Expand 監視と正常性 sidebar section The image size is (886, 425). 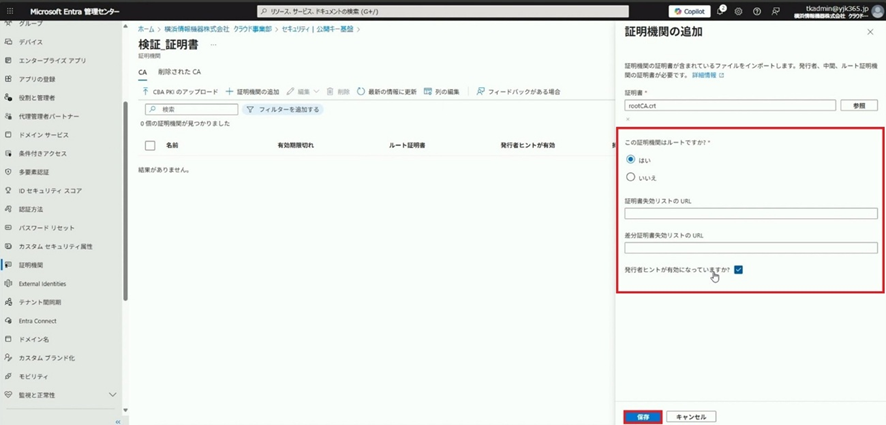point(112,395)
